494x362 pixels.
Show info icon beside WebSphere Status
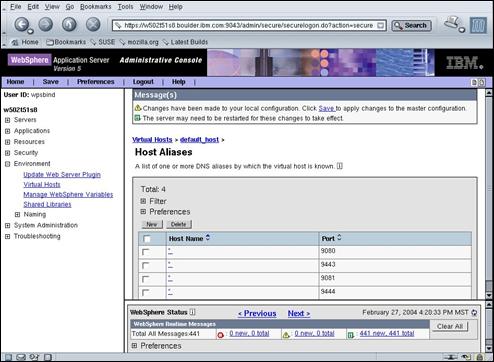(192, 312)
